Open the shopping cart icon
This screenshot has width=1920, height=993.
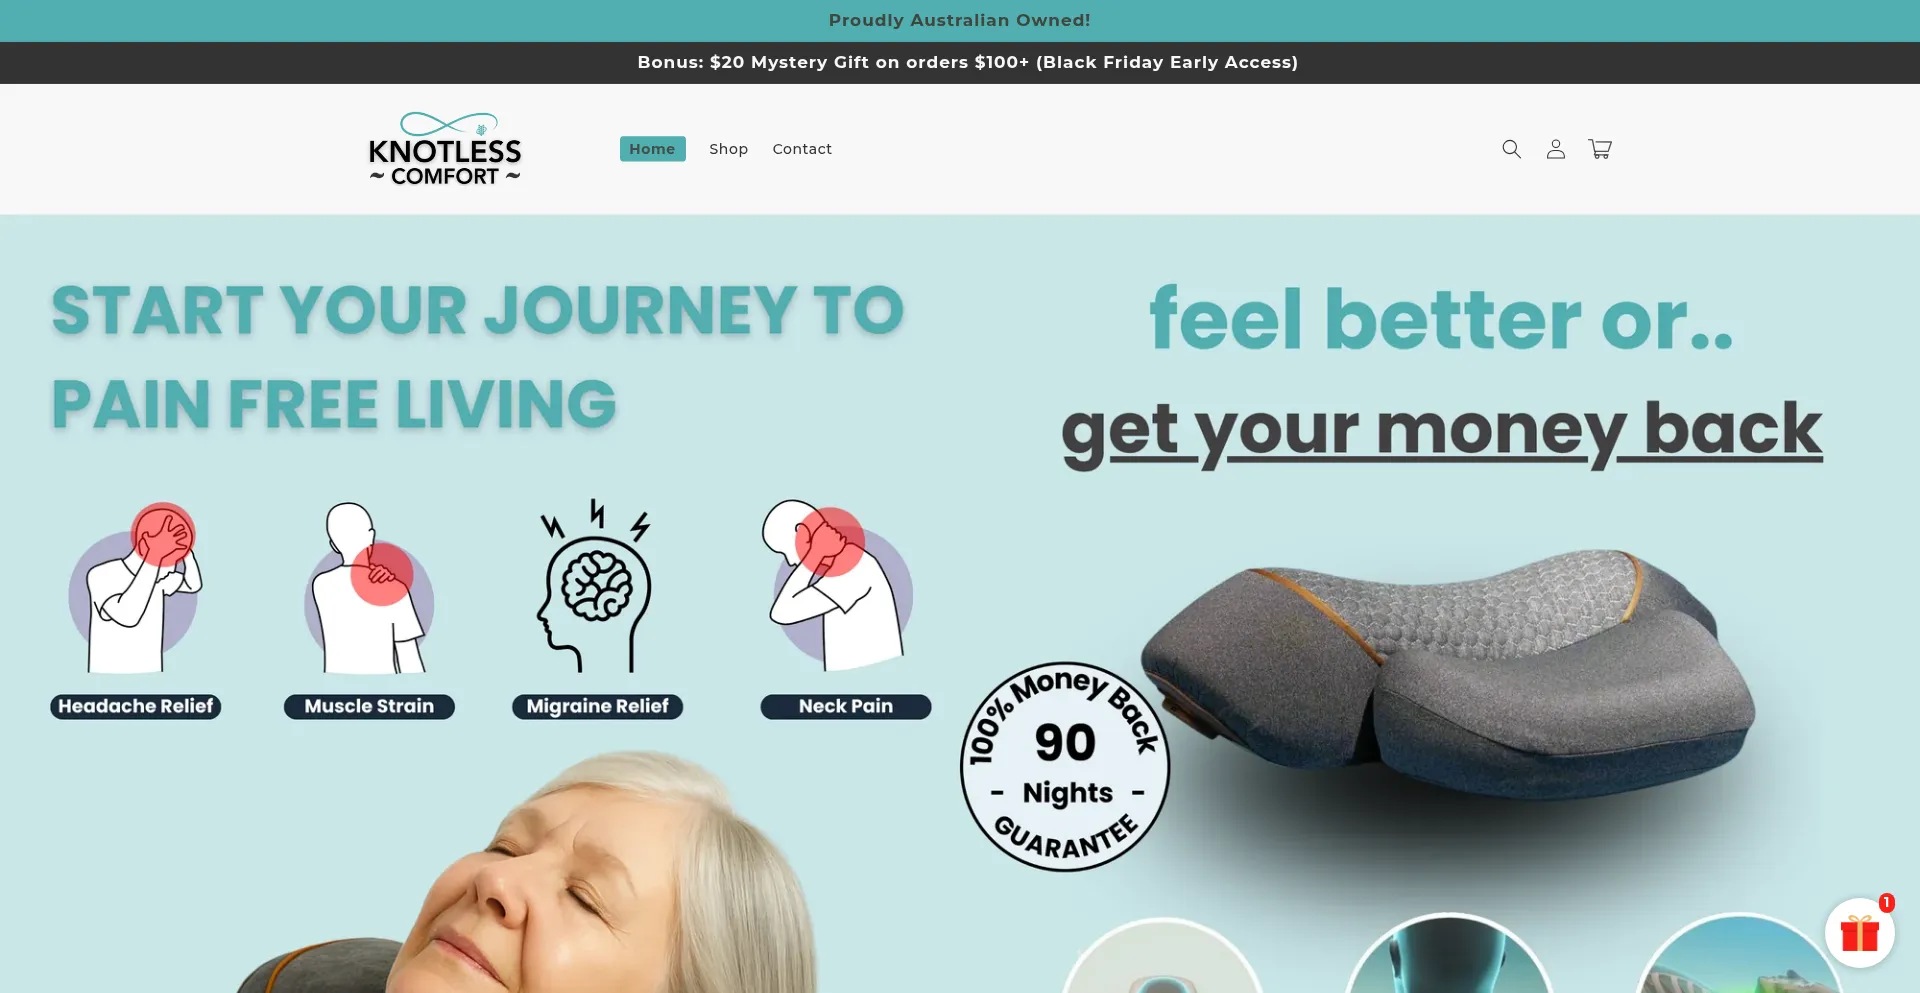(1600, 149)
